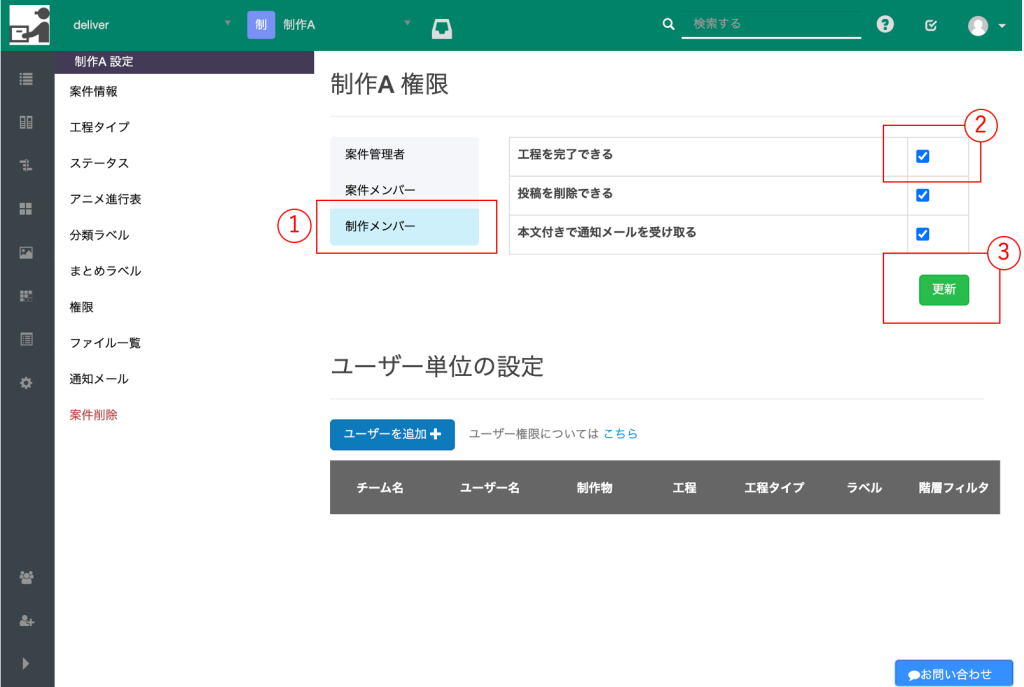Click the ラベル column header
1024x687 pixels.
coord(864,488)
